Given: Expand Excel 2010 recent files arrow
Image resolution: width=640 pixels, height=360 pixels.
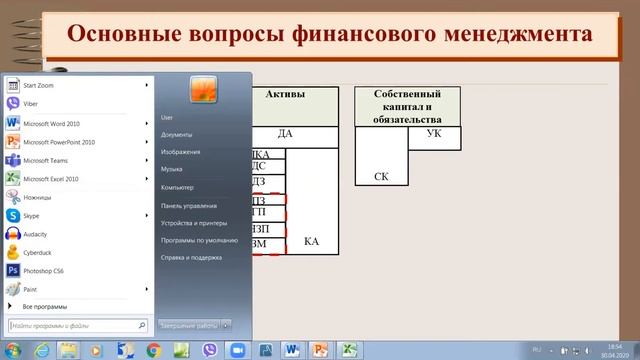Looking at the screenshot, I should tap(147, 178).
